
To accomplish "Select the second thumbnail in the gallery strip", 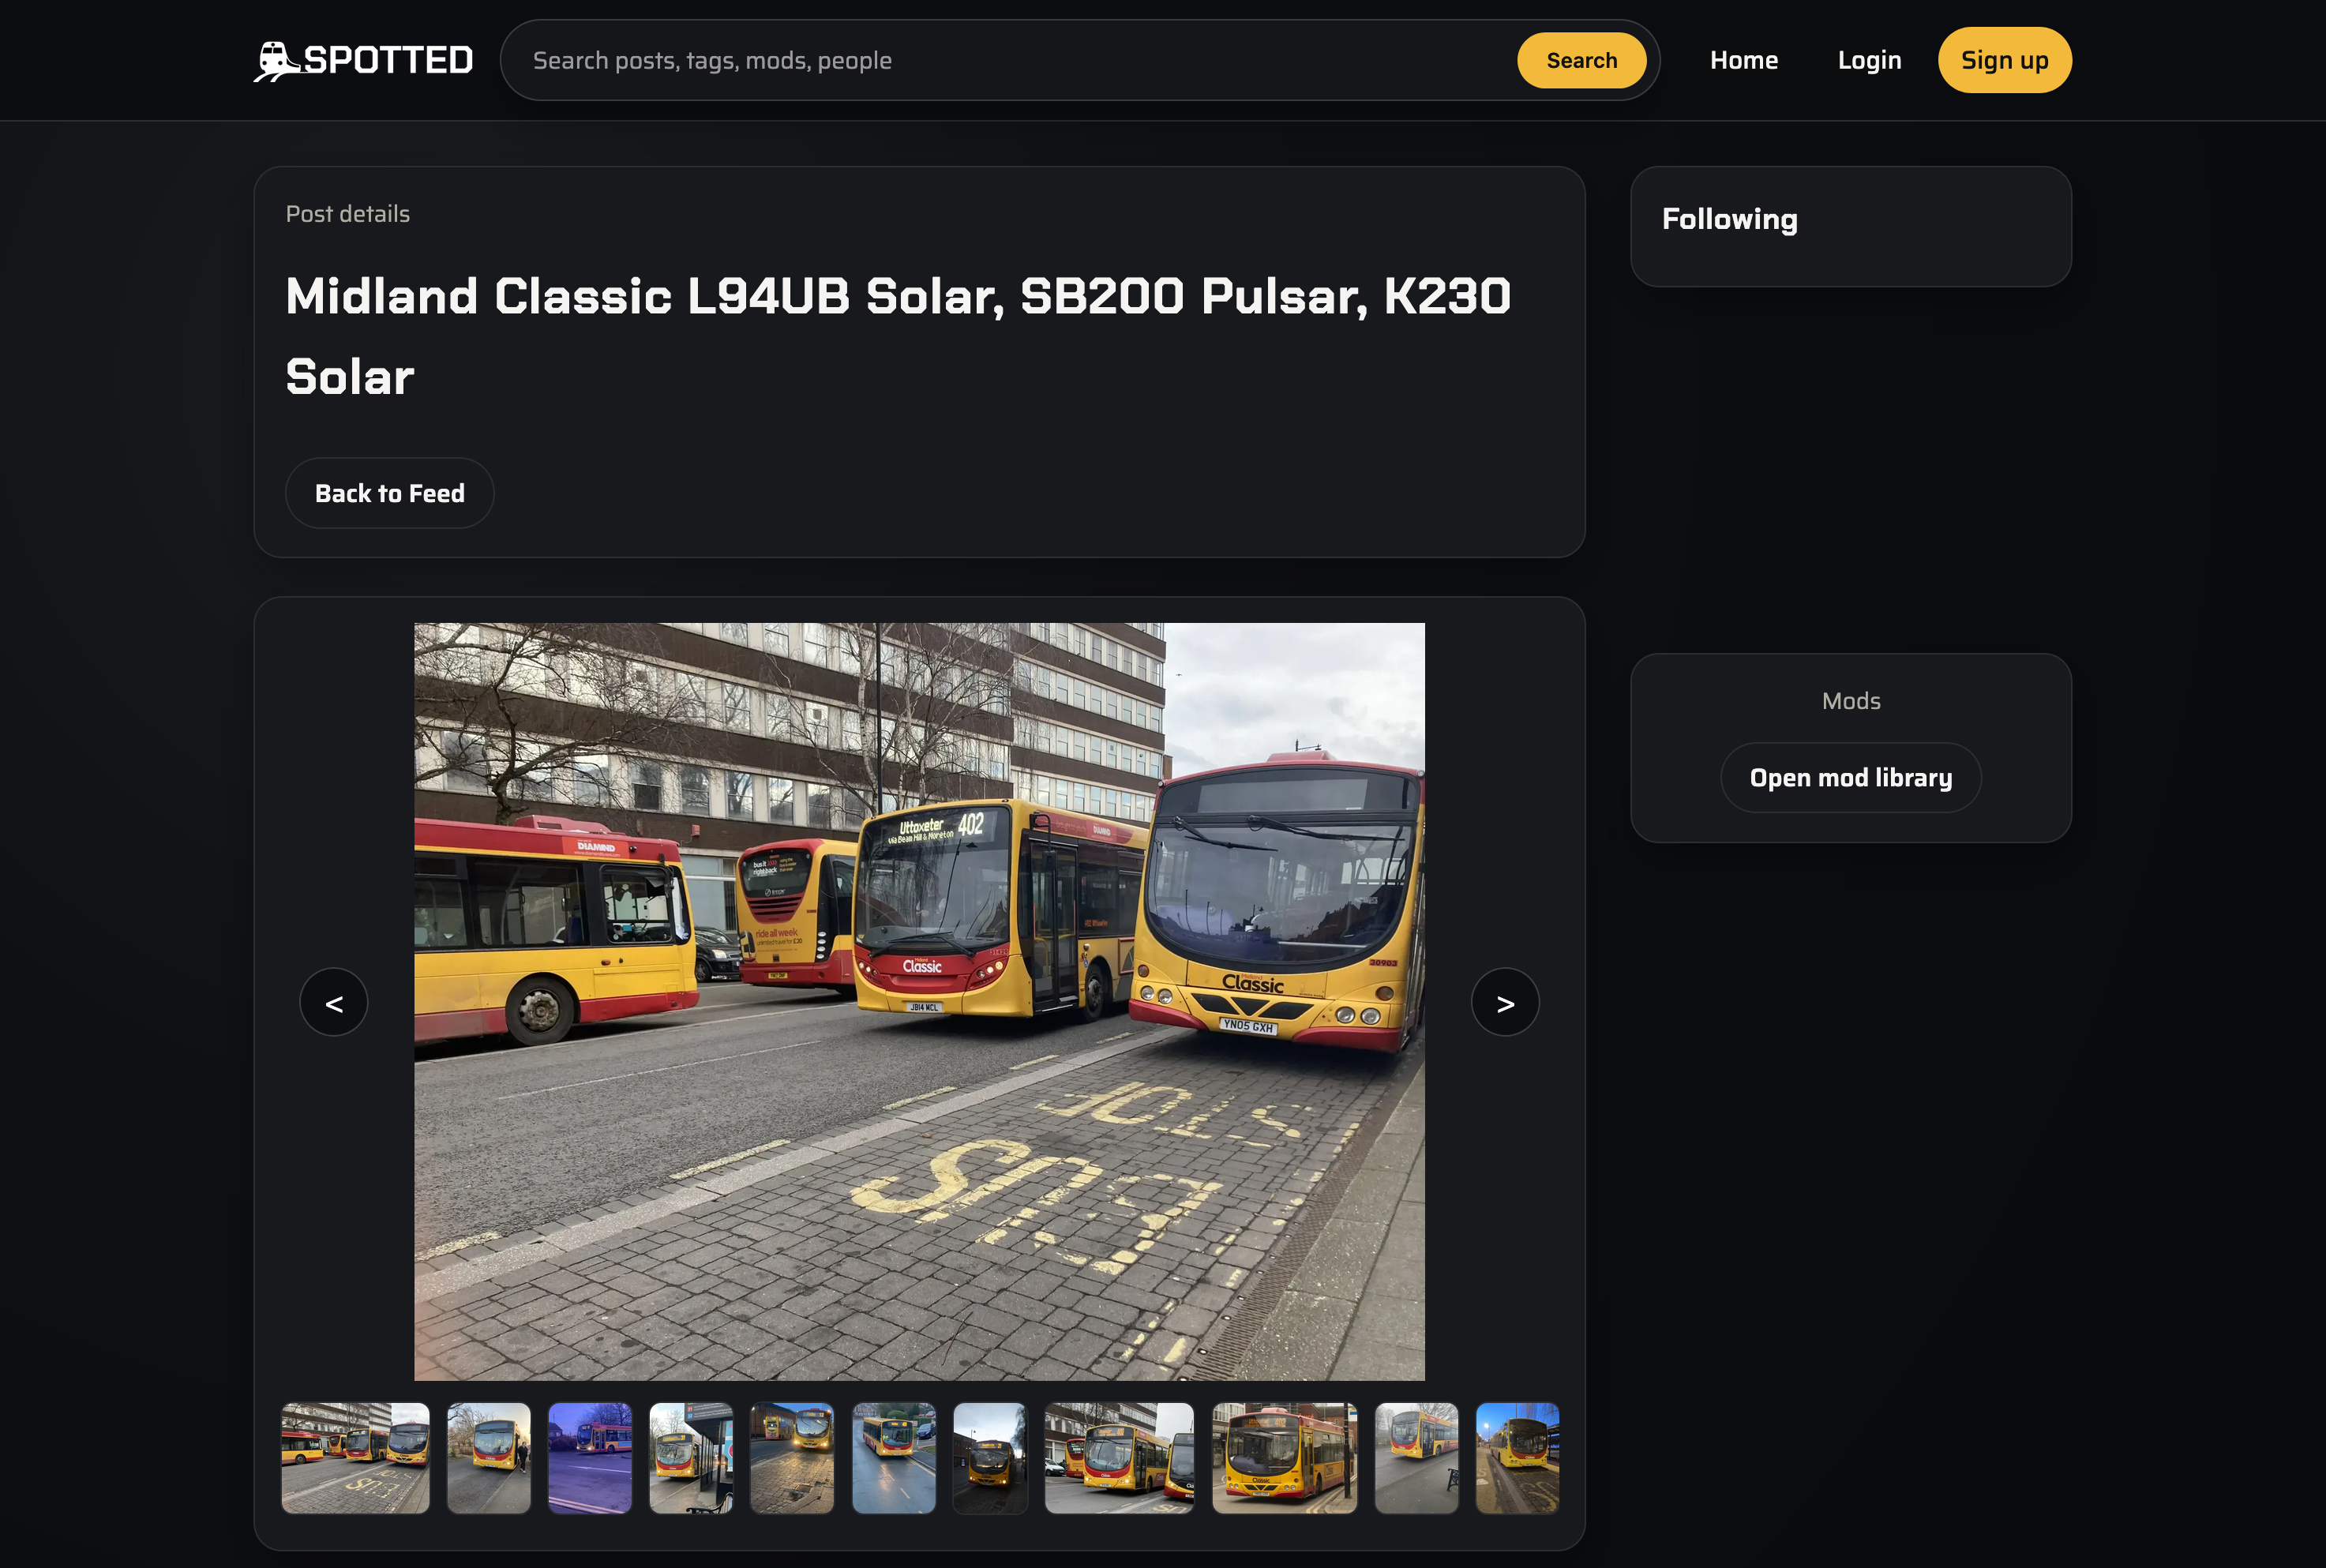I will 488,1457.
